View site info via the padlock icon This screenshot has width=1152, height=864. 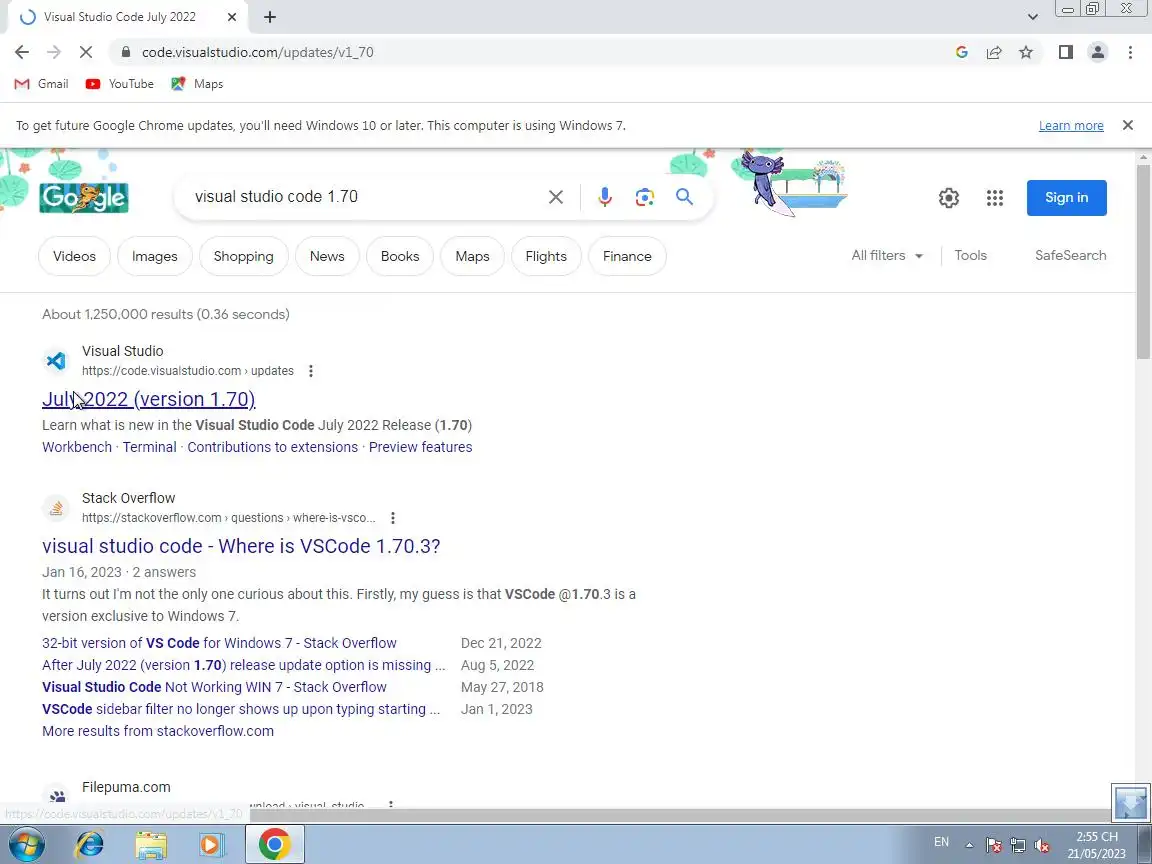[x=126, y=52]
